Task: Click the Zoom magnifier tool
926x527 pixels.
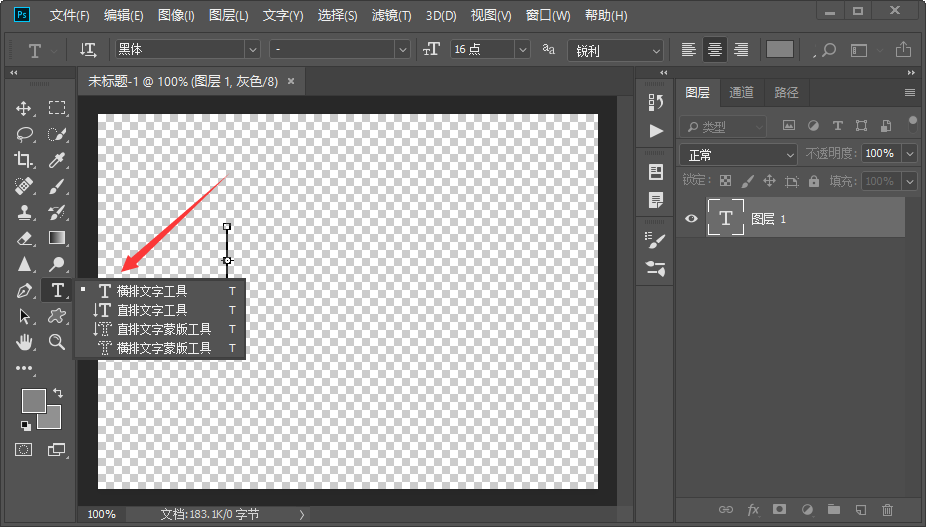Action: tap(58, 342)
